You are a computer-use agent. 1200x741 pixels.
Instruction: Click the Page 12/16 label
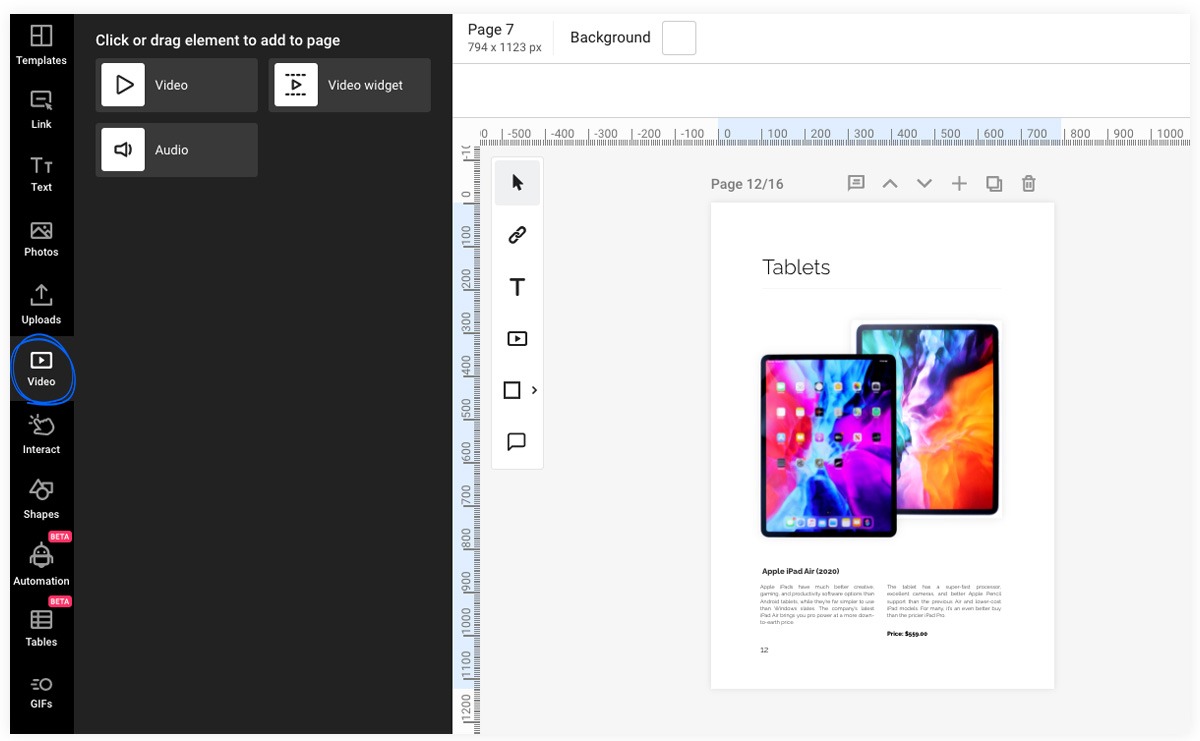pyautogui.click(x=747, y=184)
